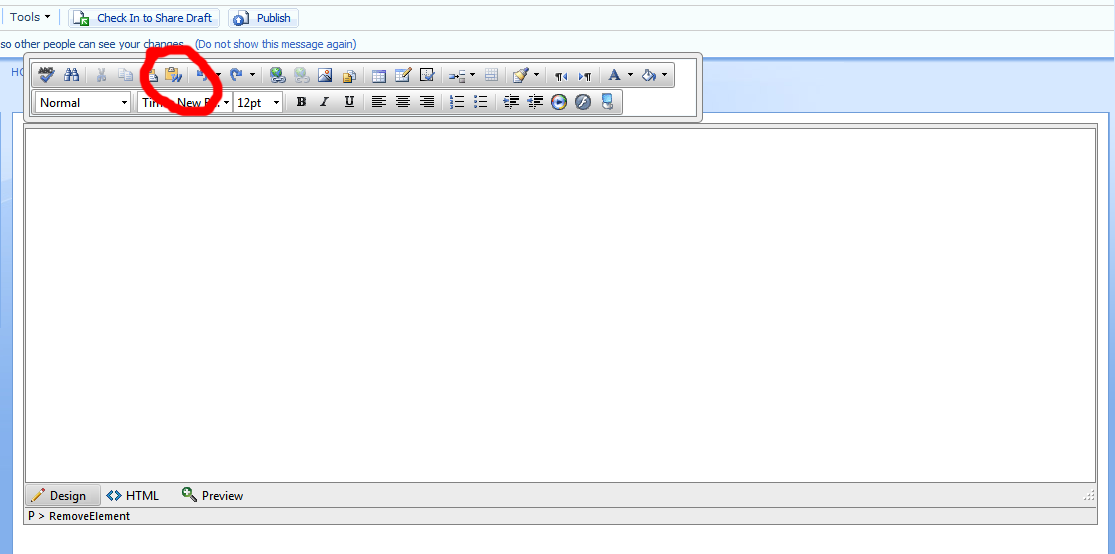Align text to the left
This screenshot has height=554, width=1115.
pos(379,102)
